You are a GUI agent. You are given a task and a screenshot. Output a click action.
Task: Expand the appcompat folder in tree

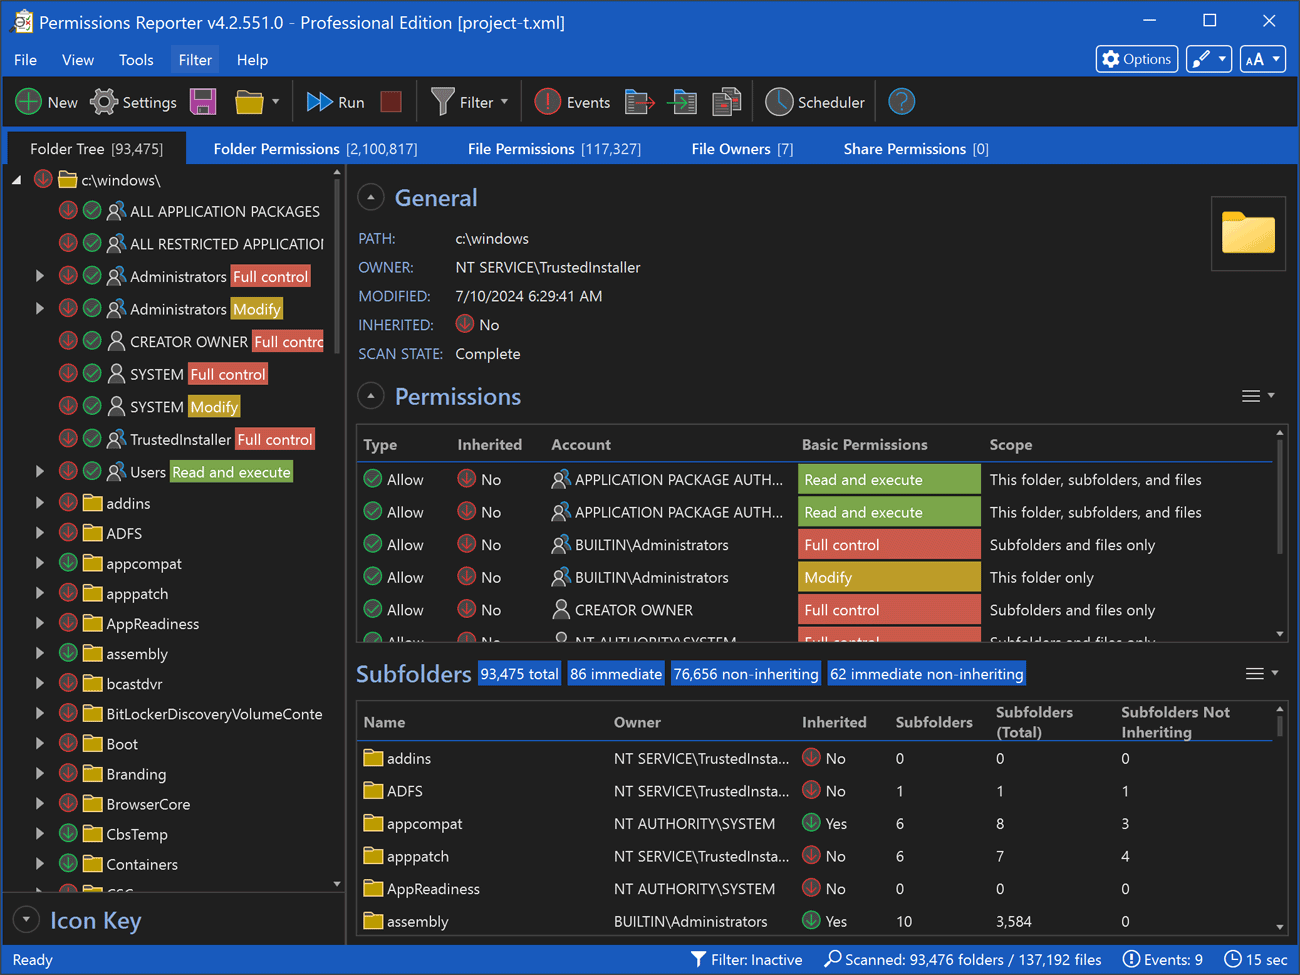tap(40, 564)
